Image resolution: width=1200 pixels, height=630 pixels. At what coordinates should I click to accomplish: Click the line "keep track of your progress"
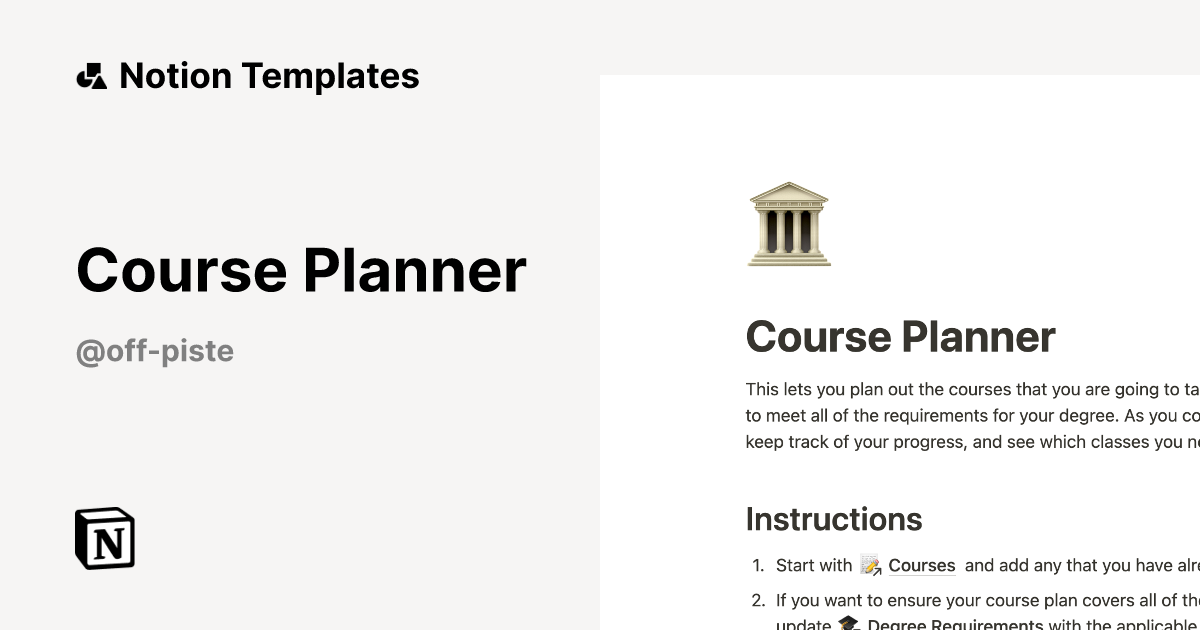pyautogui.click(x=970, y=441)
